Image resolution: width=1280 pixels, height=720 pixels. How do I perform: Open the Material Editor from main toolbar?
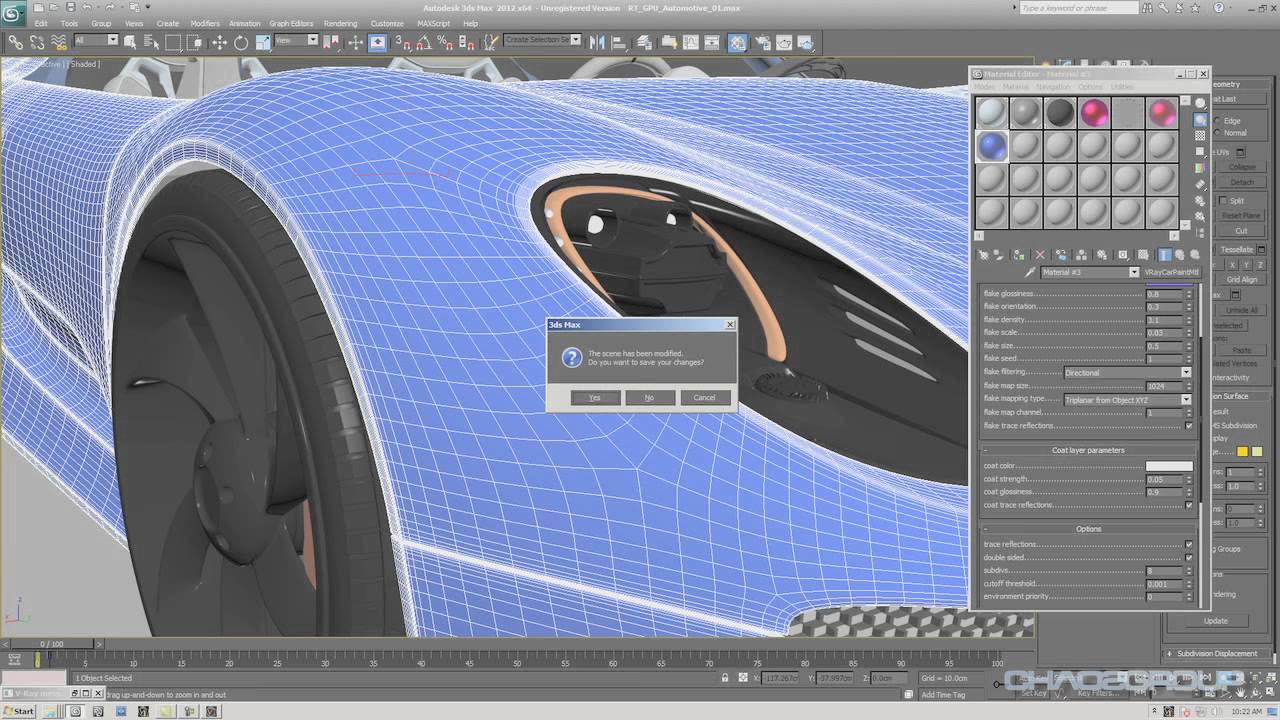click(737, 42)
